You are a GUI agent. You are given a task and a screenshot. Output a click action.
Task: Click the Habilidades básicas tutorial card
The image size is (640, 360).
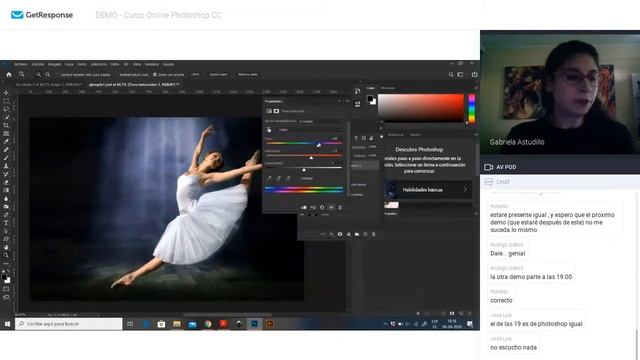[x=429, y=189]
